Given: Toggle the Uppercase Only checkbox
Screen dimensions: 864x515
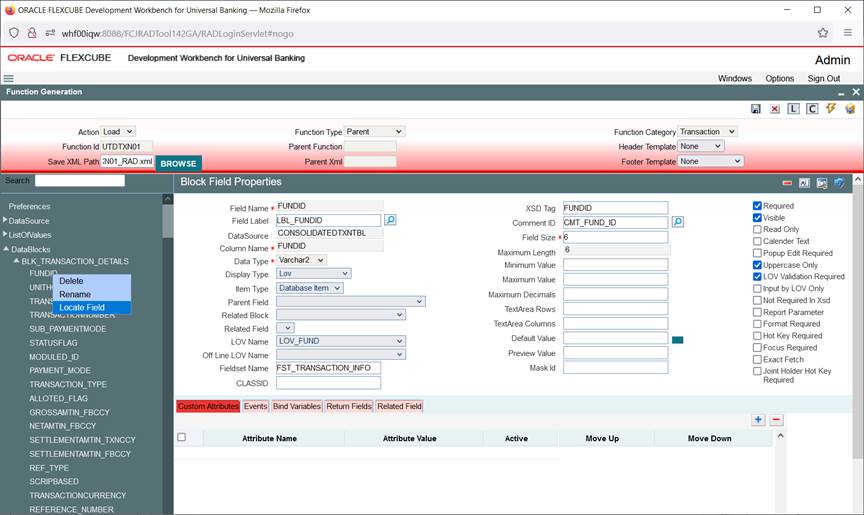Looking at the screenshot, I should point(757,265).
